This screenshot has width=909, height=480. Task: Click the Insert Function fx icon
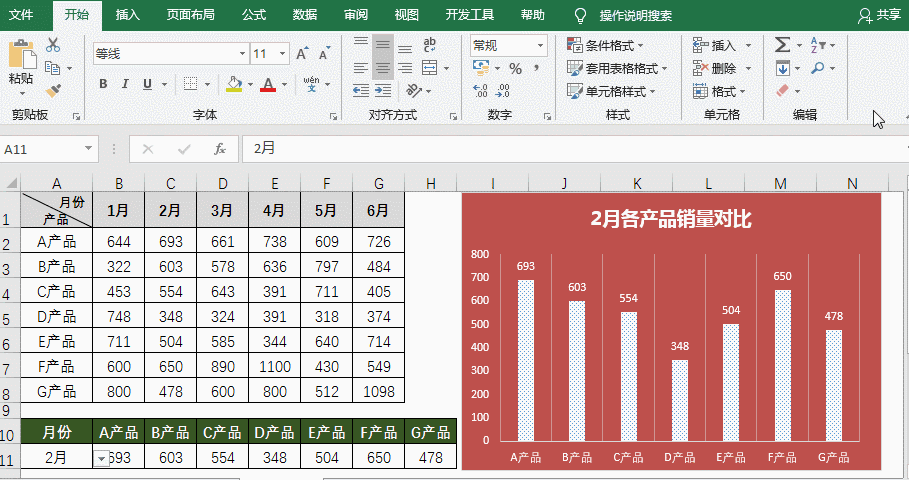point(220,150)
